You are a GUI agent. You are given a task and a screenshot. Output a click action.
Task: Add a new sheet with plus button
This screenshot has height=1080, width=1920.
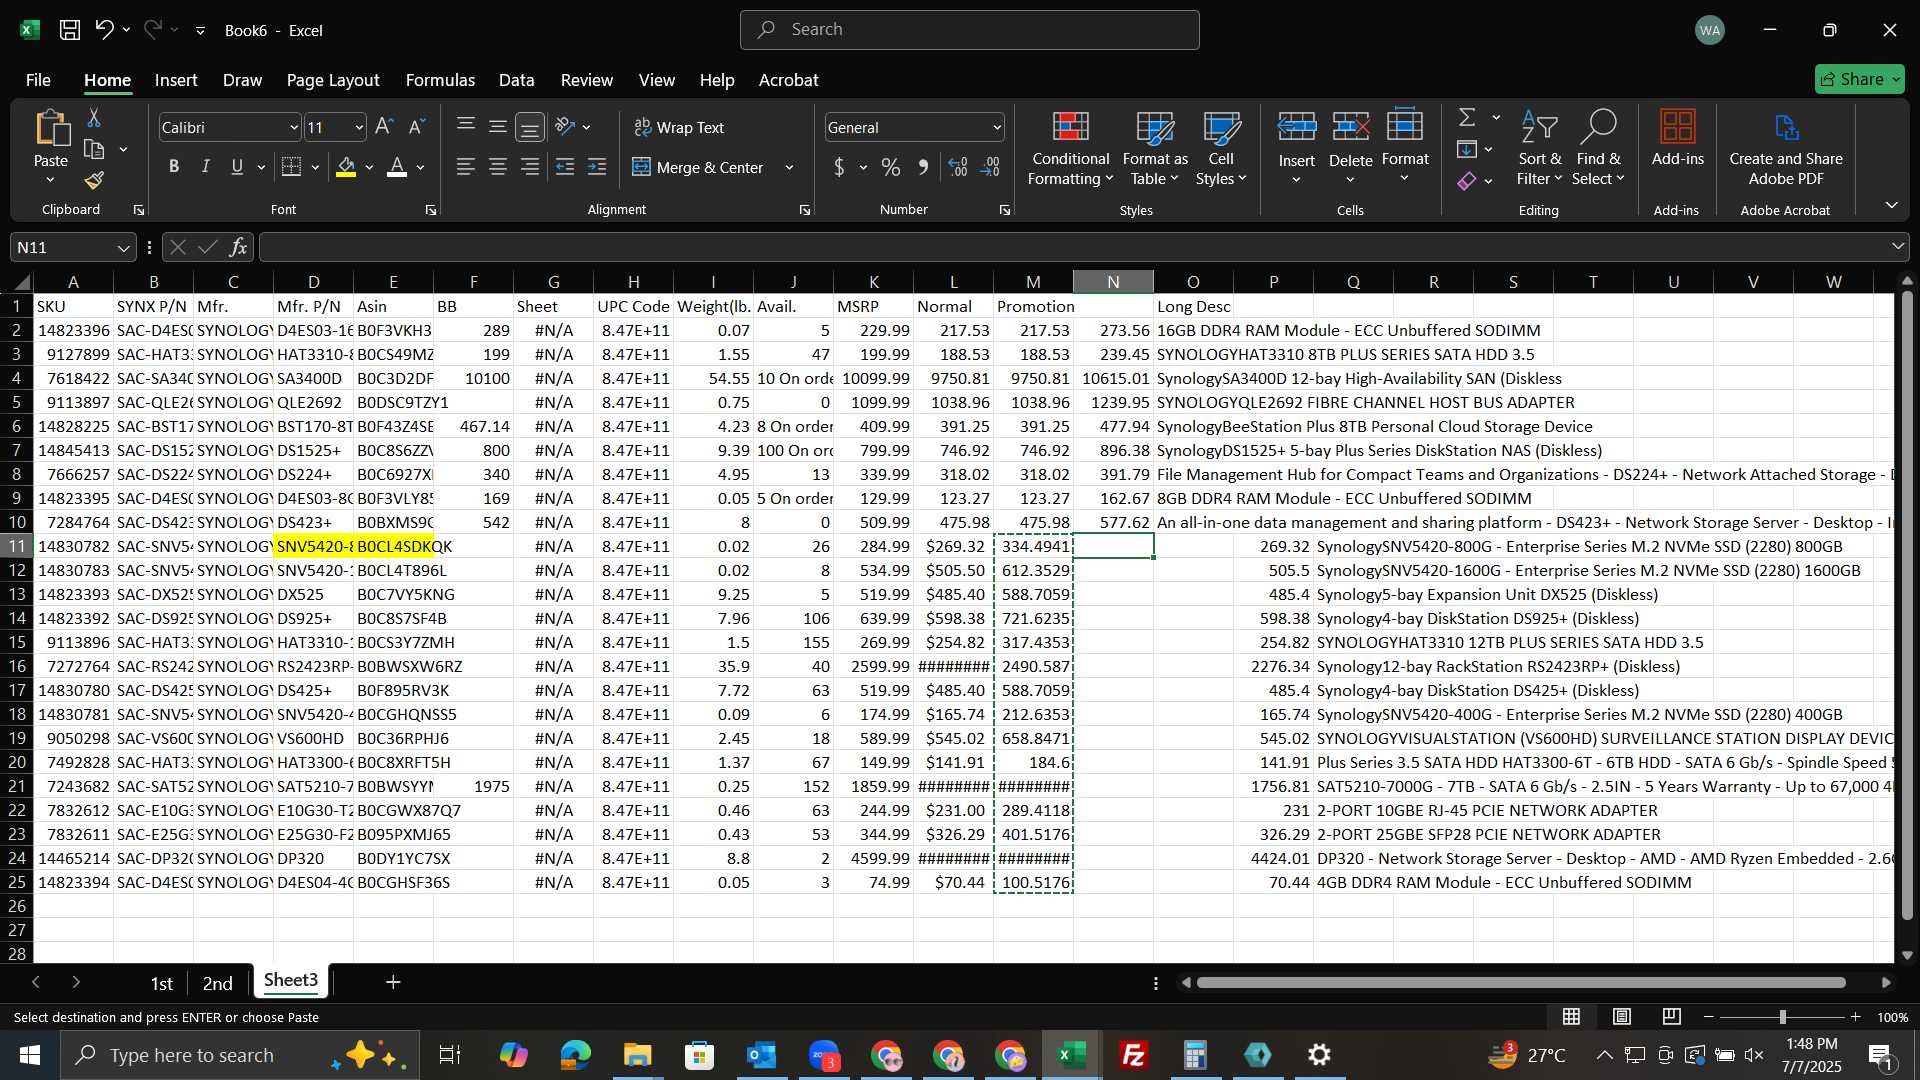pyautogui.click(x=393, y=982)
